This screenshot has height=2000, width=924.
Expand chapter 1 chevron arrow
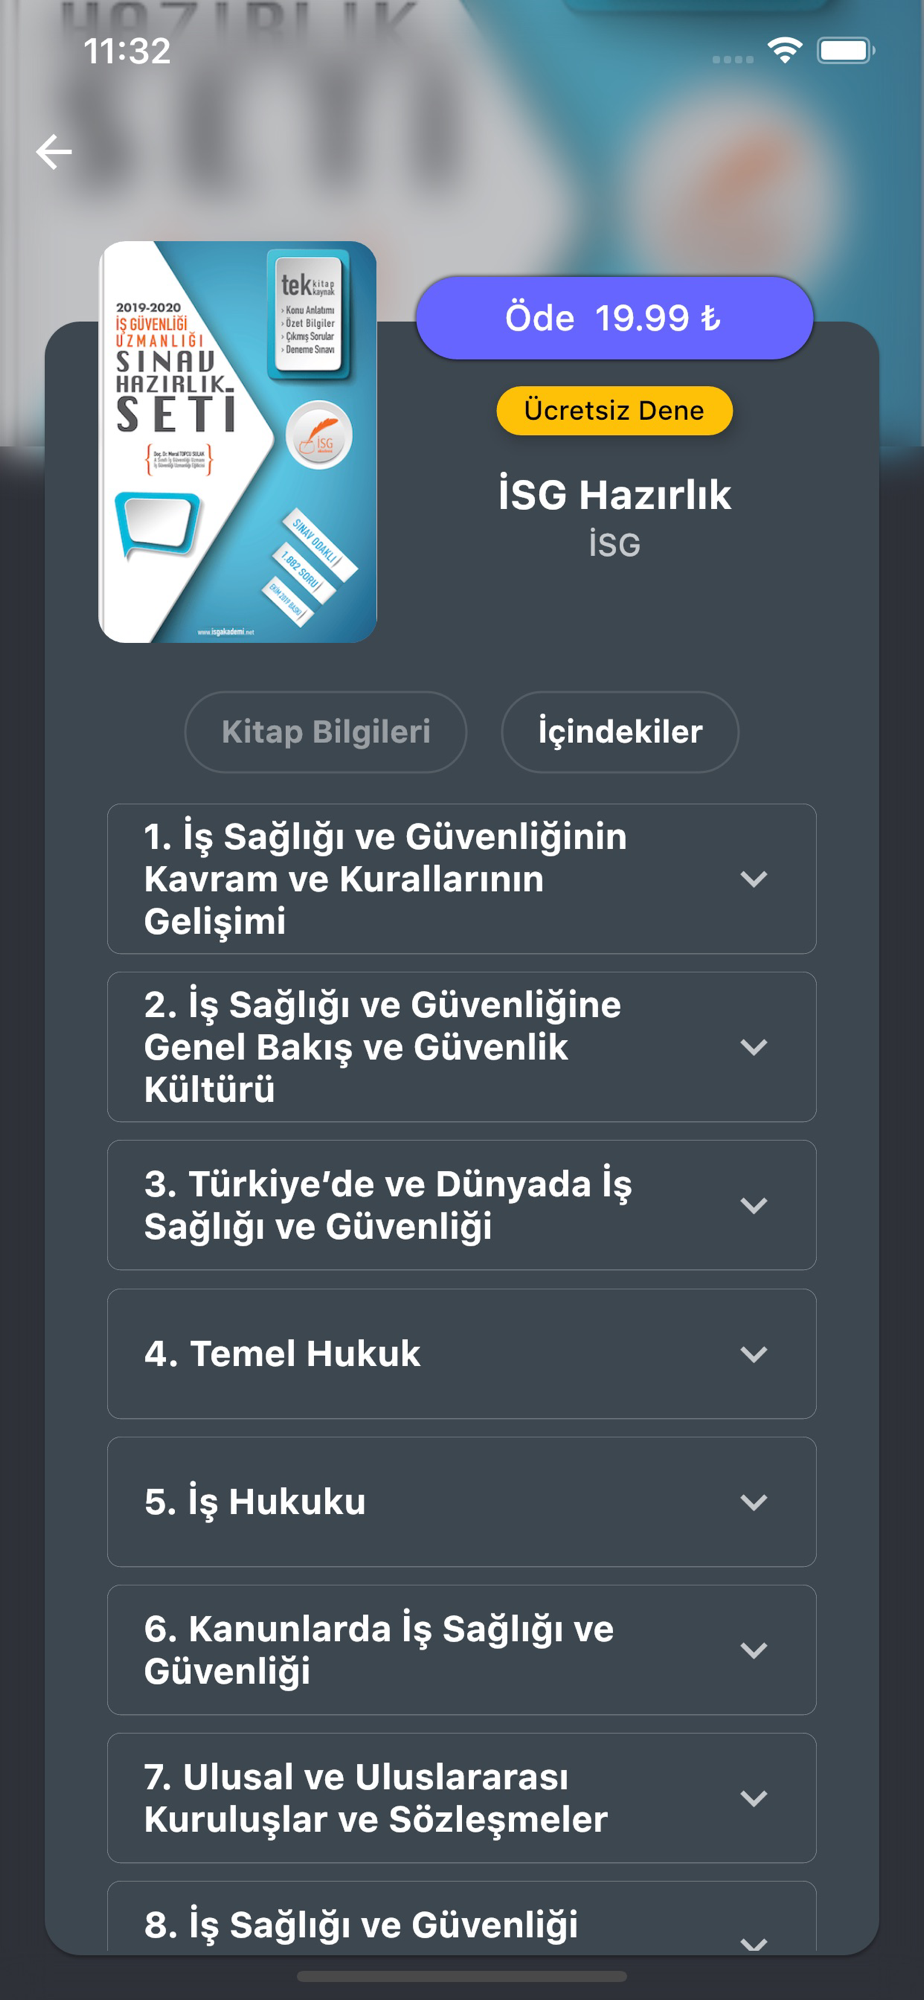[754, 879]
